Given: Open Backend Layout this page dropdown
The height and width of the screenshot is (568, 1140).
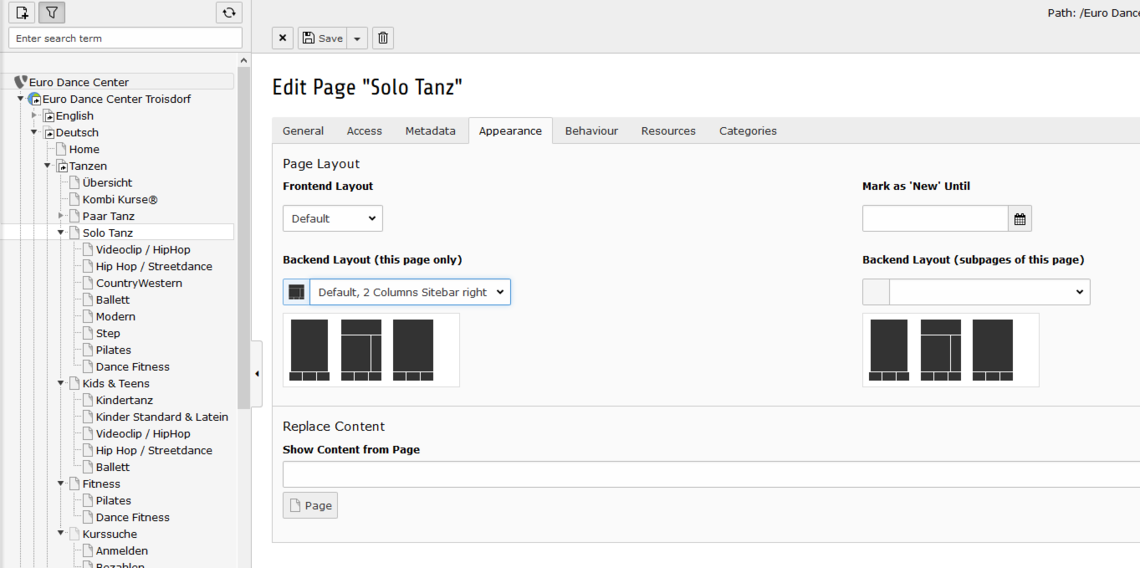Looking at the screenshot, I should (x=410, y=292).
